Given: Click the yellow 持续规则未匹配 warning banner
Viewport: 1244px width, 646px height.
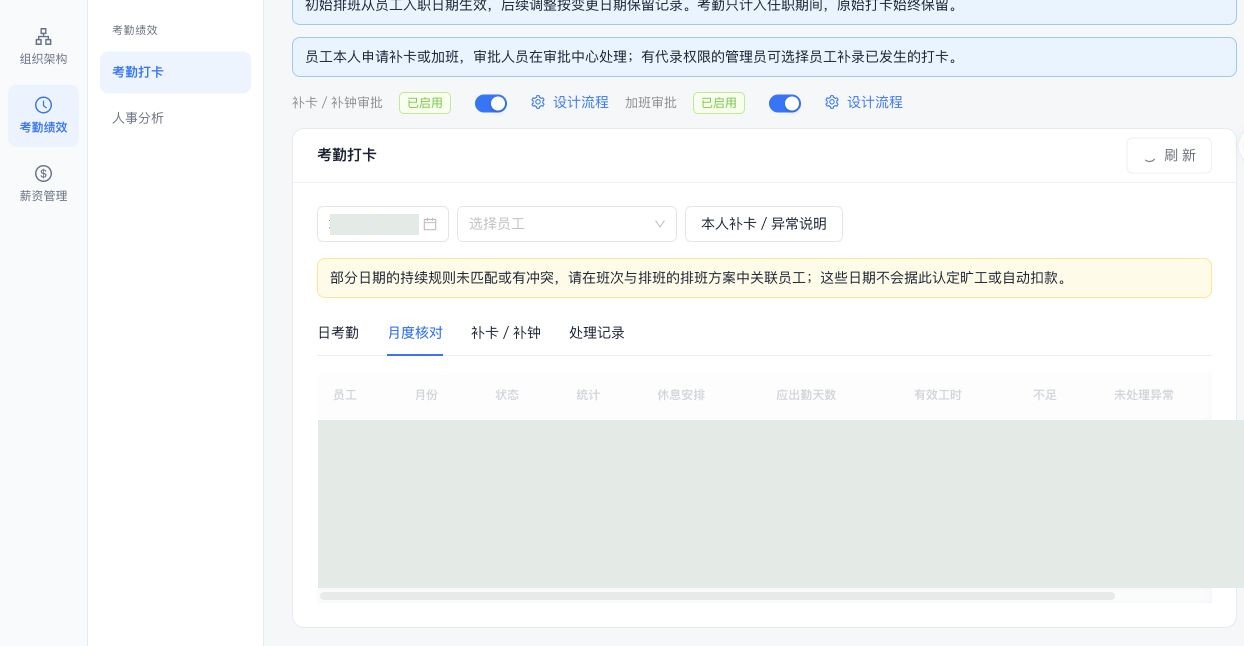Looking at the screenshot, I should pos(764,278).
